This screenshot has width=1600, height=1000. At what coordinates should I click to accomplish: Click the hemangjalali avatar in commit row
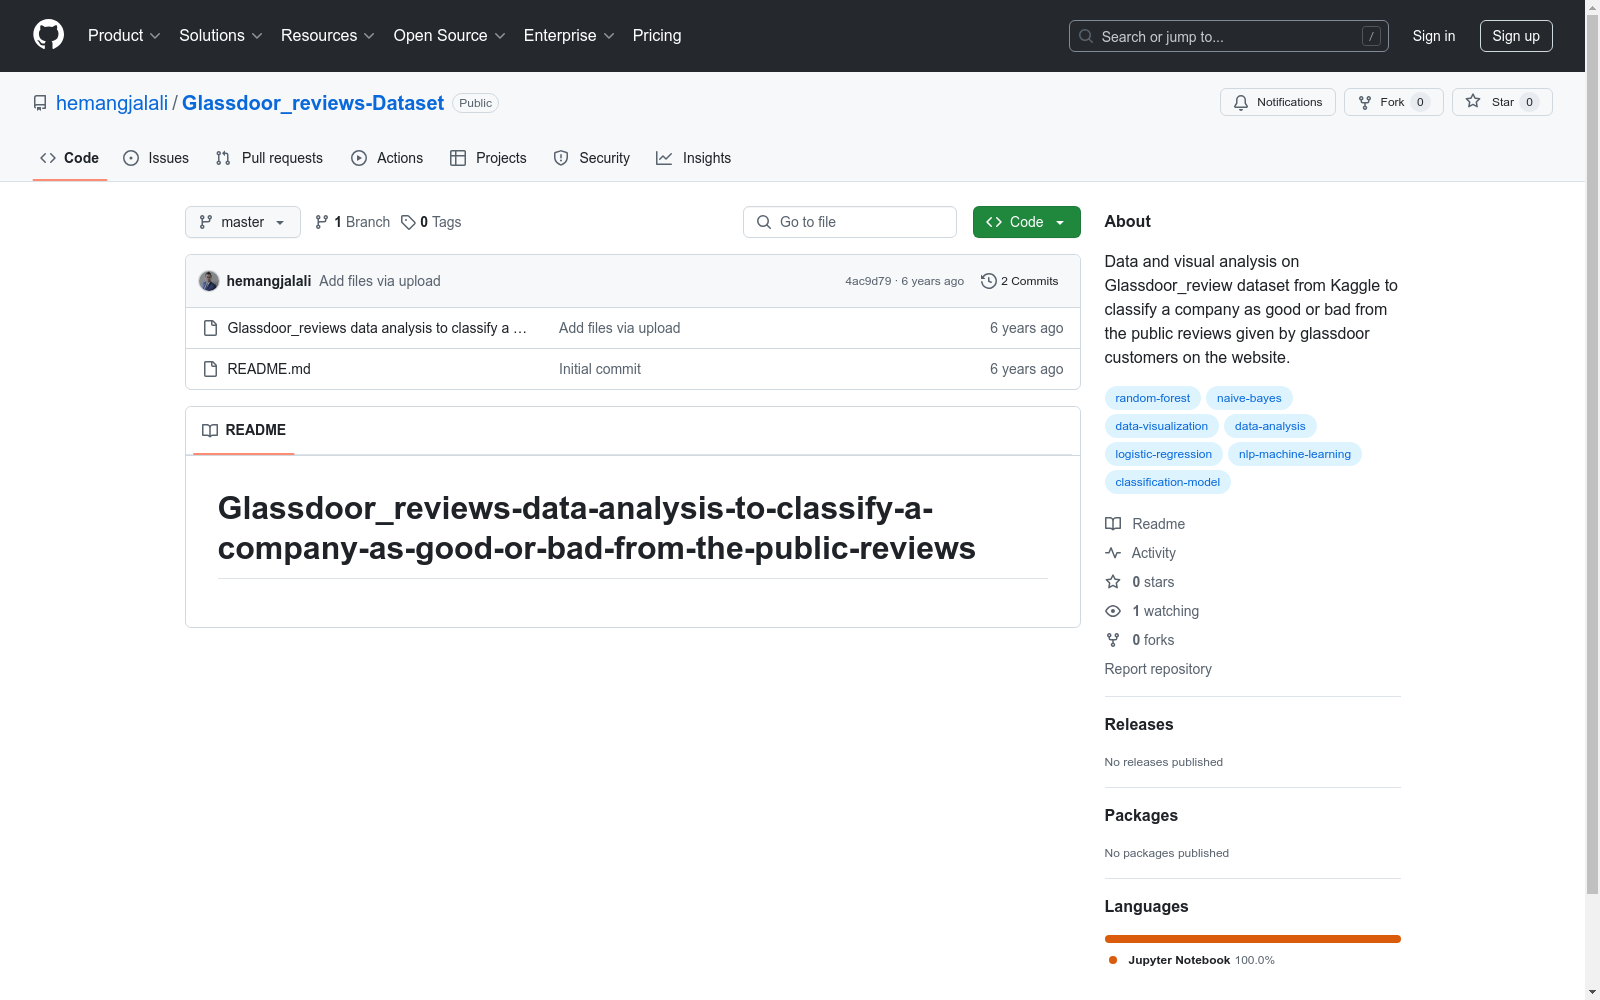pyautogui.click(x=209, y=281)
